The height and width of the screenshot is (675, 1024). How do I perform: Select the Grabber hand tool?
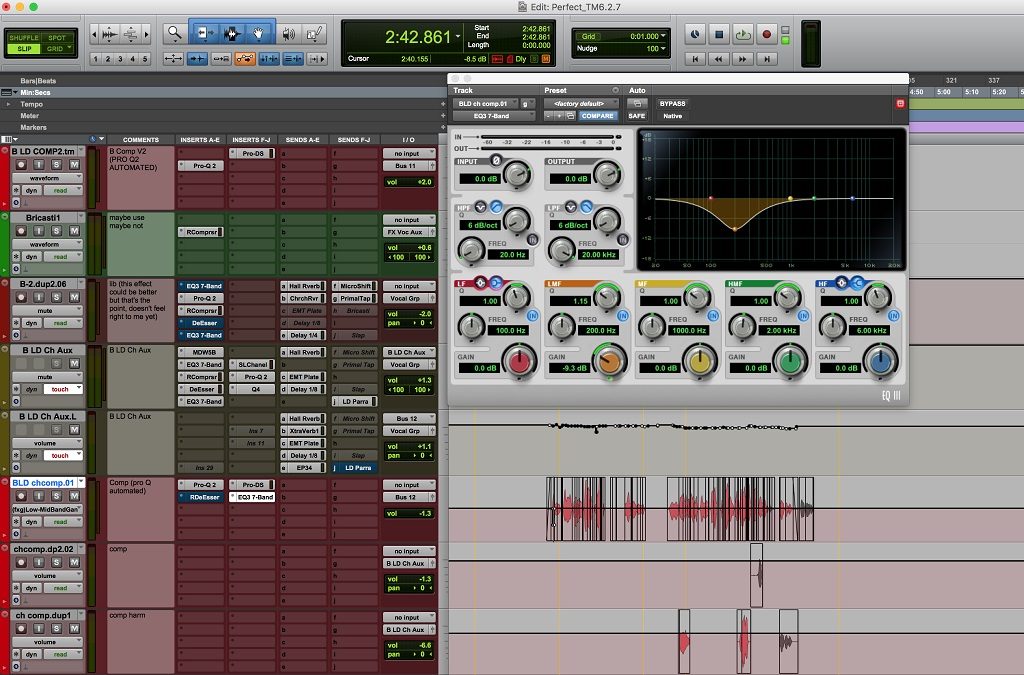259,33
